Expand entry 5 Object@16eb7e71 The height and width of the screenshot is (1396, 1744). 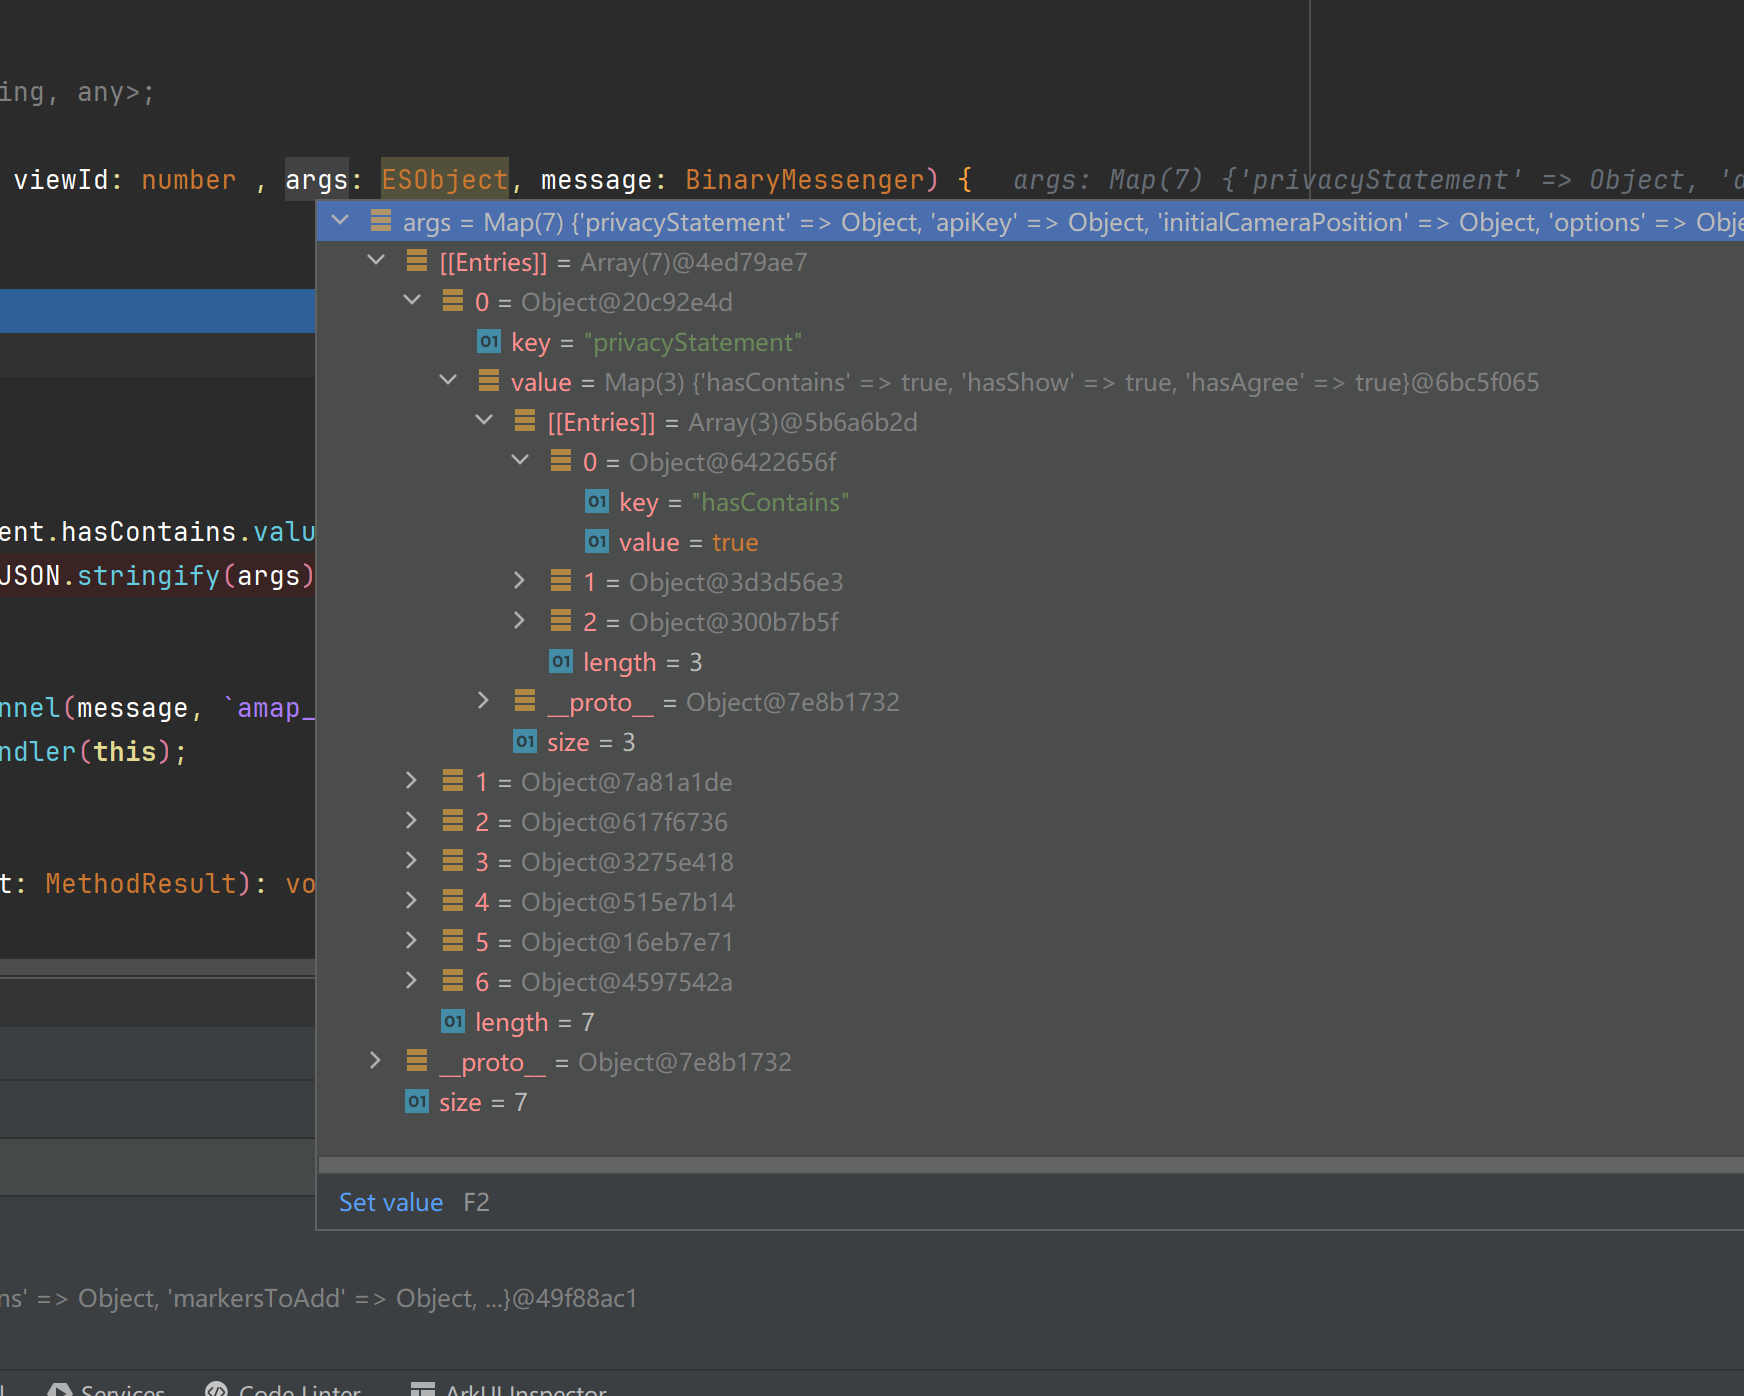411,940
